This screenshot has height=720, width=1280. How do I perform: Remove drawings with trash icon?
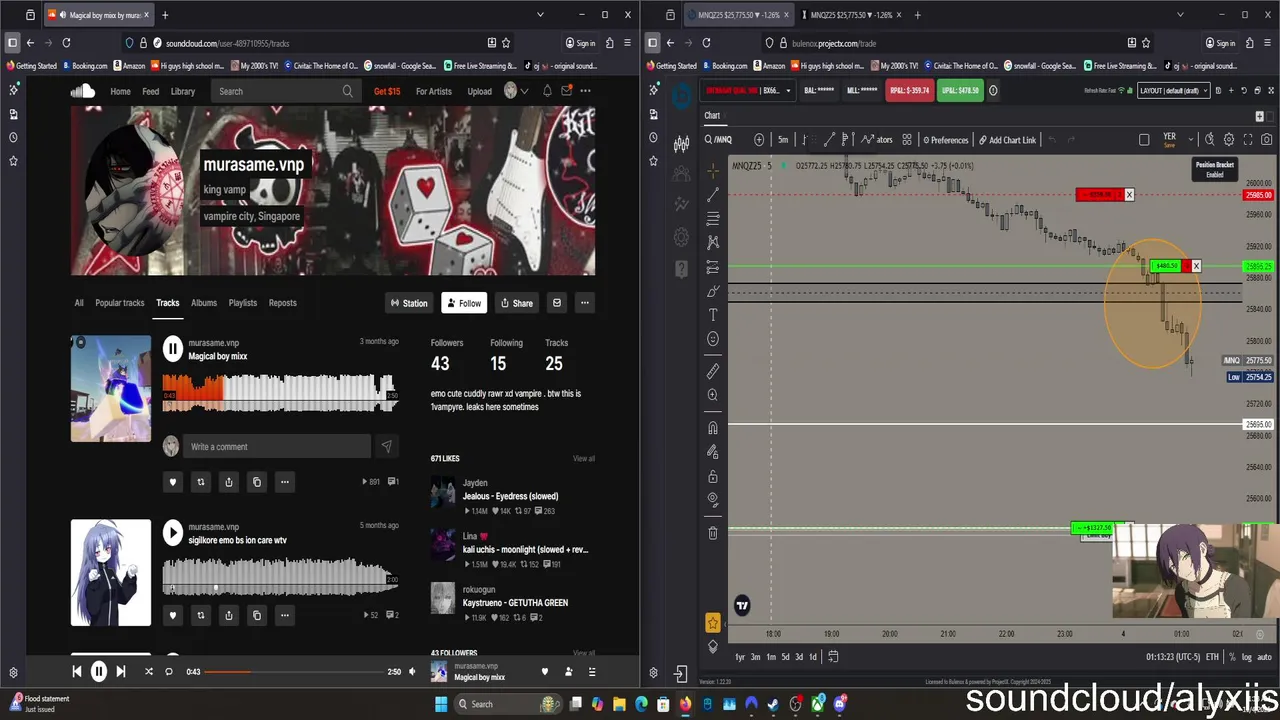tap(713, 533)
